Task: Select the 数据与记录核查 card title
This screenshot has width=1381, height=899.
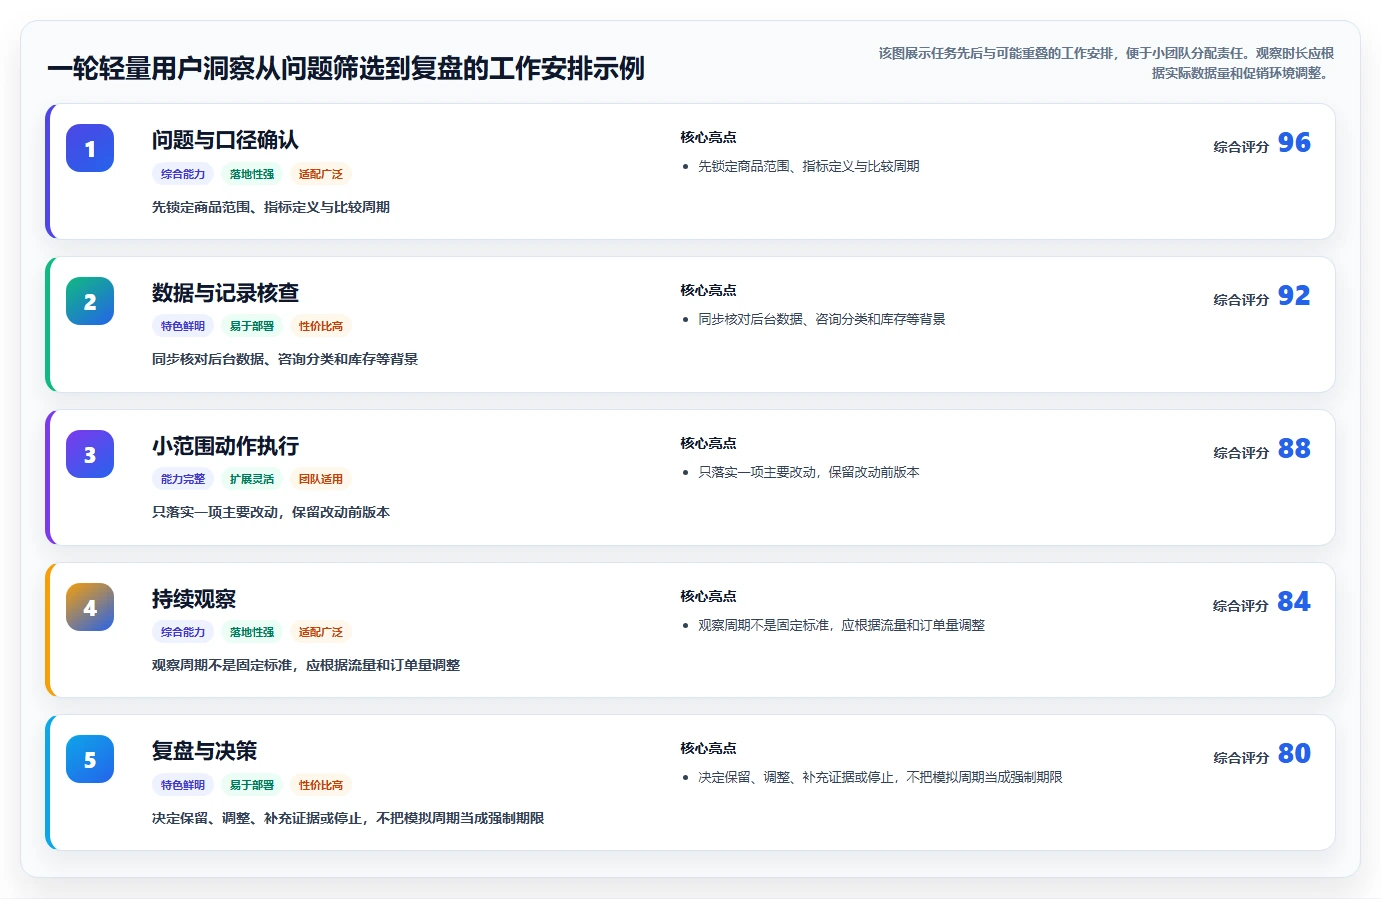Action: coord(225,293)
